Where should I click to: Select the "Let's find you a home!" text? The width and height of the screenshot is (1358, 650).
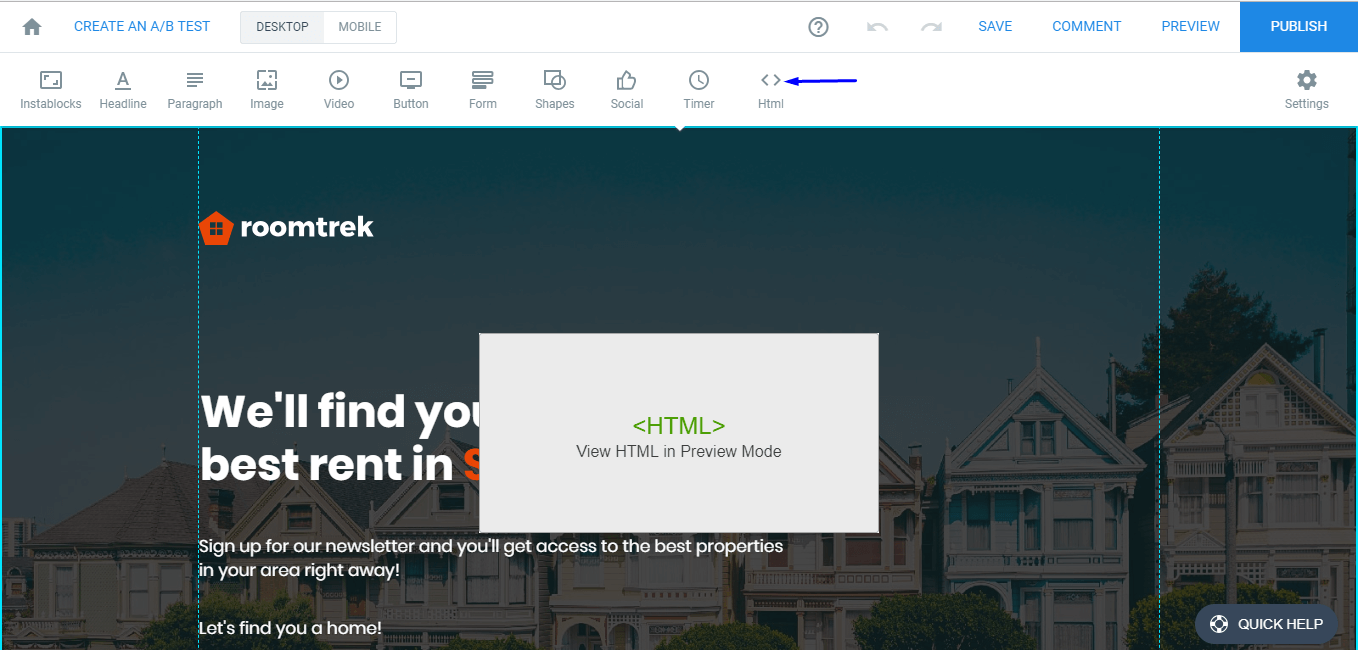[290, 628]
